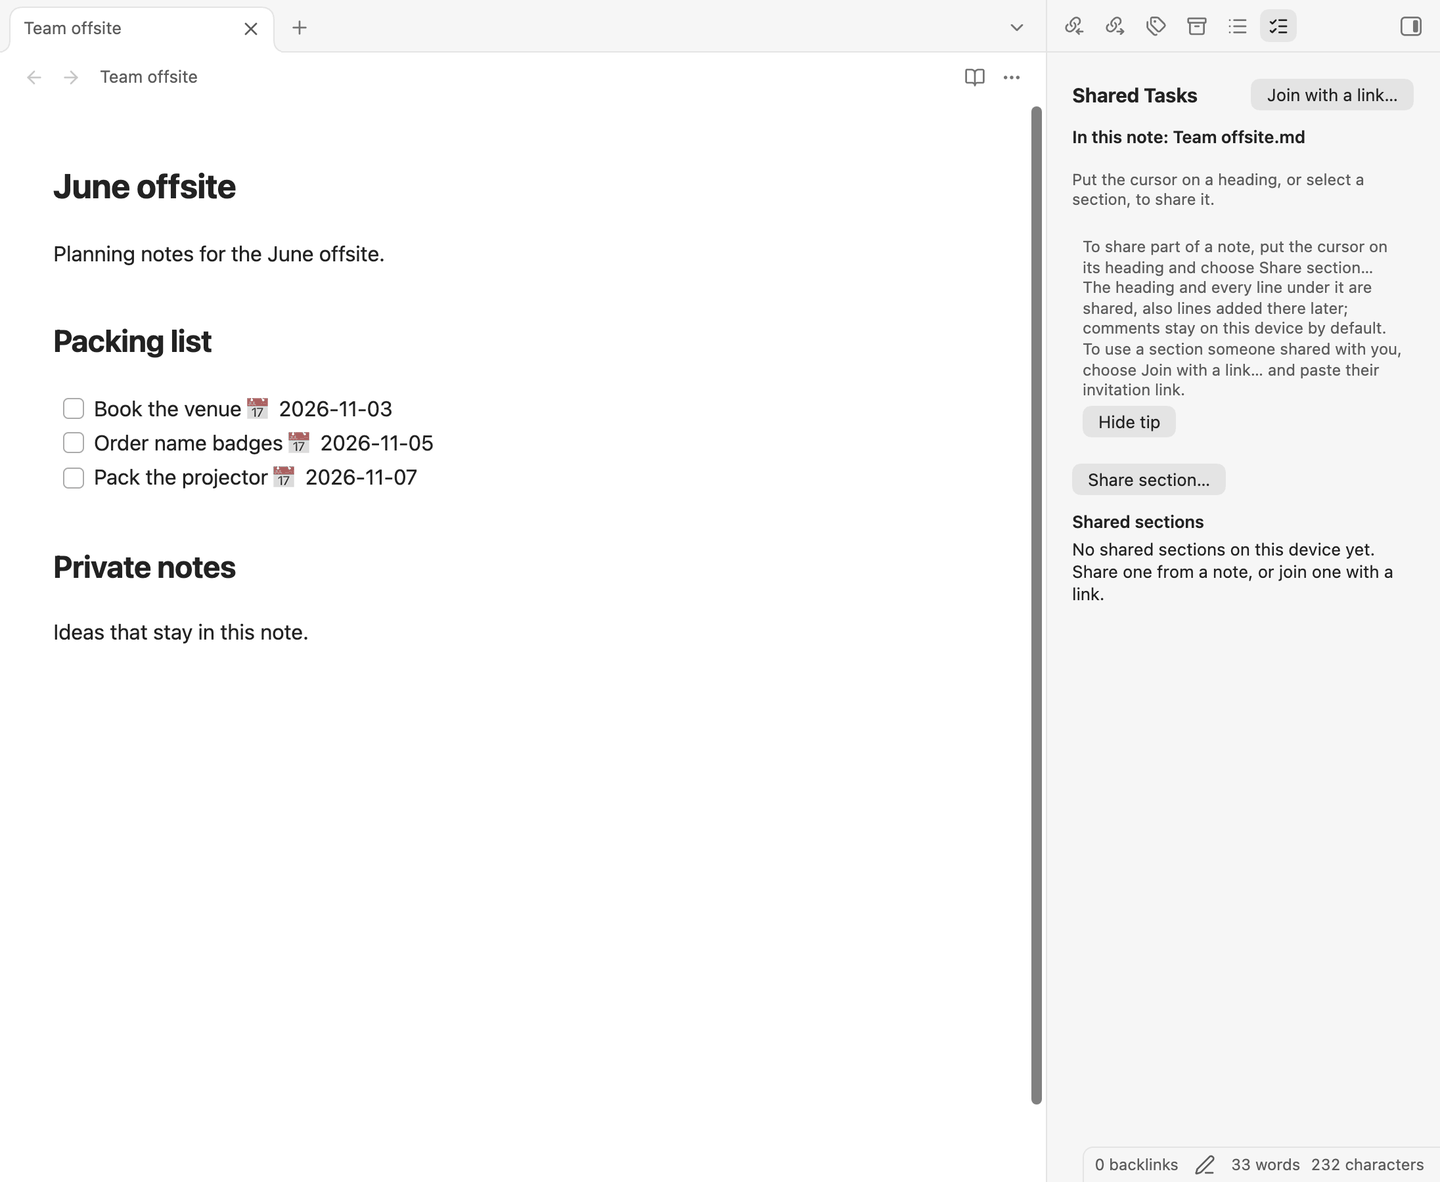Open the Backlinks sidebar tab icon
The height and width of the screenshot is (1182, 1440).
1074,26
